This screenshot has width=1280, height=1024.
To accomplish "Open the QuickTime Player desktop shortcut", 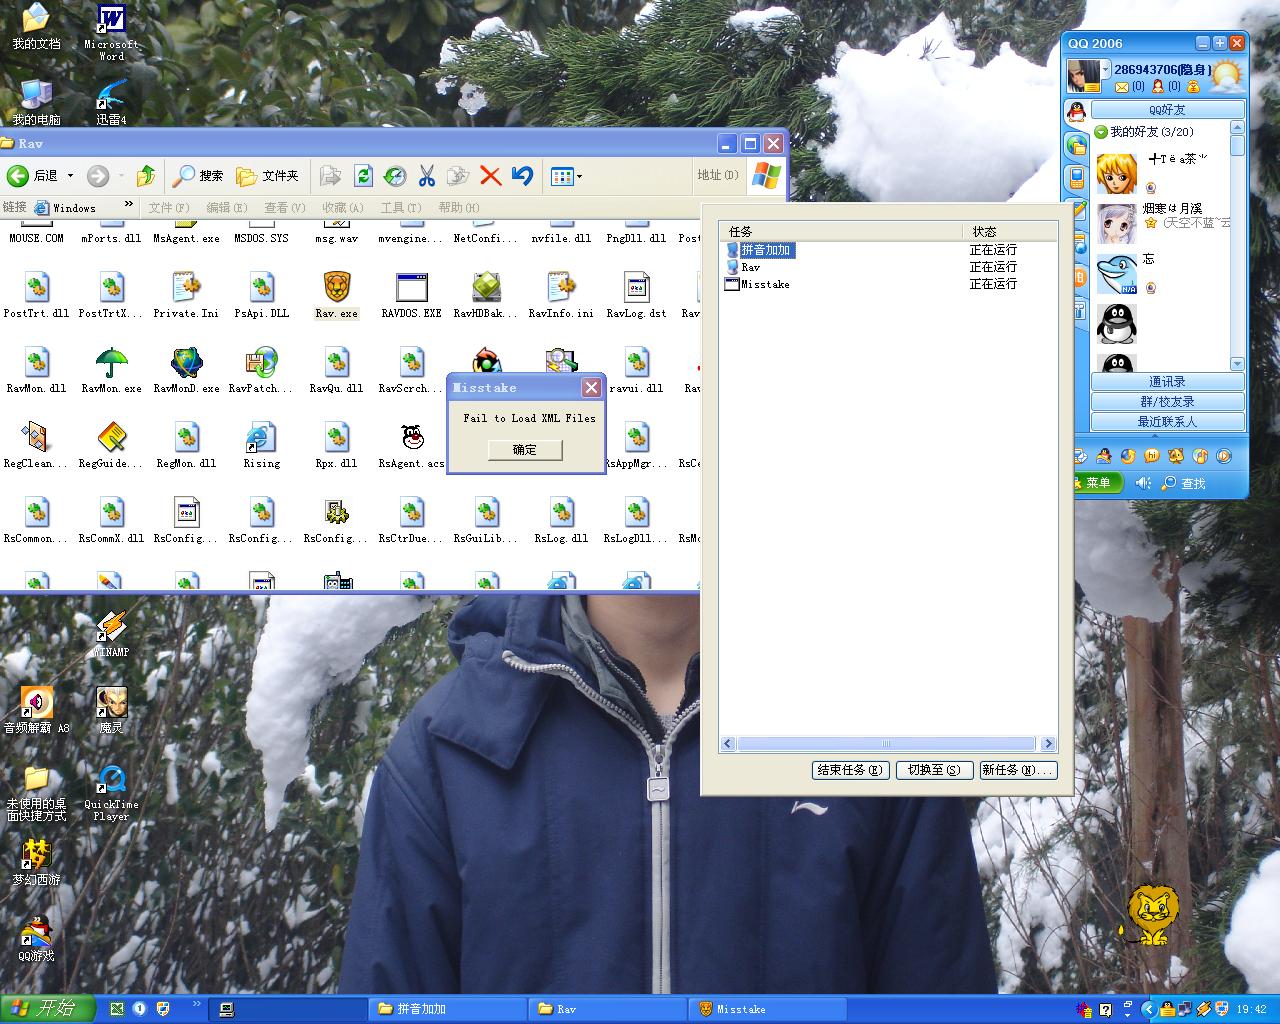I will pos(111,794).
